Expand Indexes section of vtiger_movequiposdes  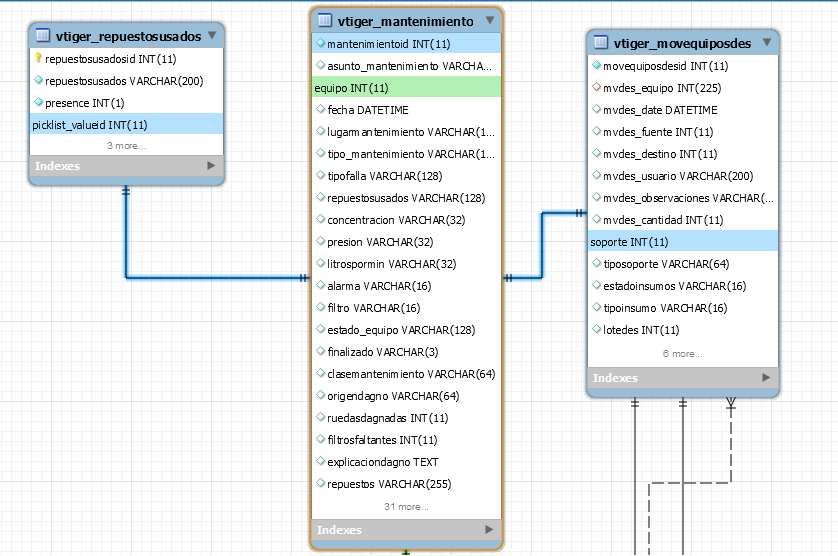coord(766,377)
